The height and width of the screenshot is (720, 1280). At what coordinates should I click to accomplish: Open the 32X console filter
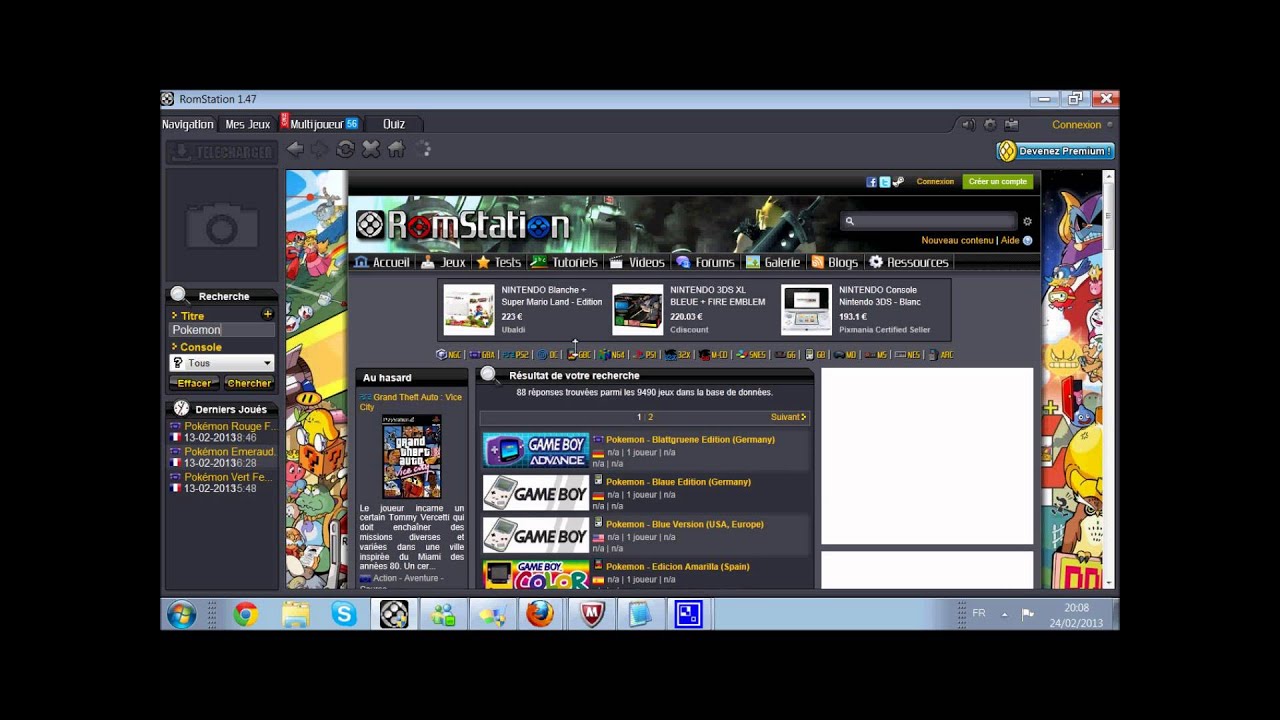coord(677,355)
